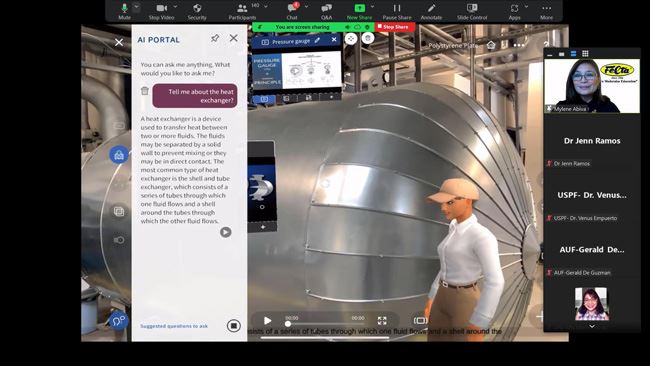The width and height of the screenshot is (650, 366).
Task: Open the Apps menu in Zoom toolbar
Action: (x=514, y=11)
